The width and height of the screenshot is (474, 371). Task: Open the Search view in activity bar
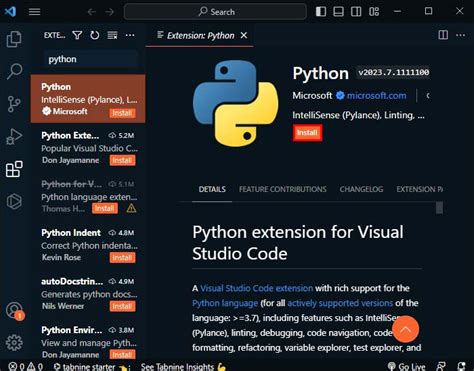tap(14, 71)
